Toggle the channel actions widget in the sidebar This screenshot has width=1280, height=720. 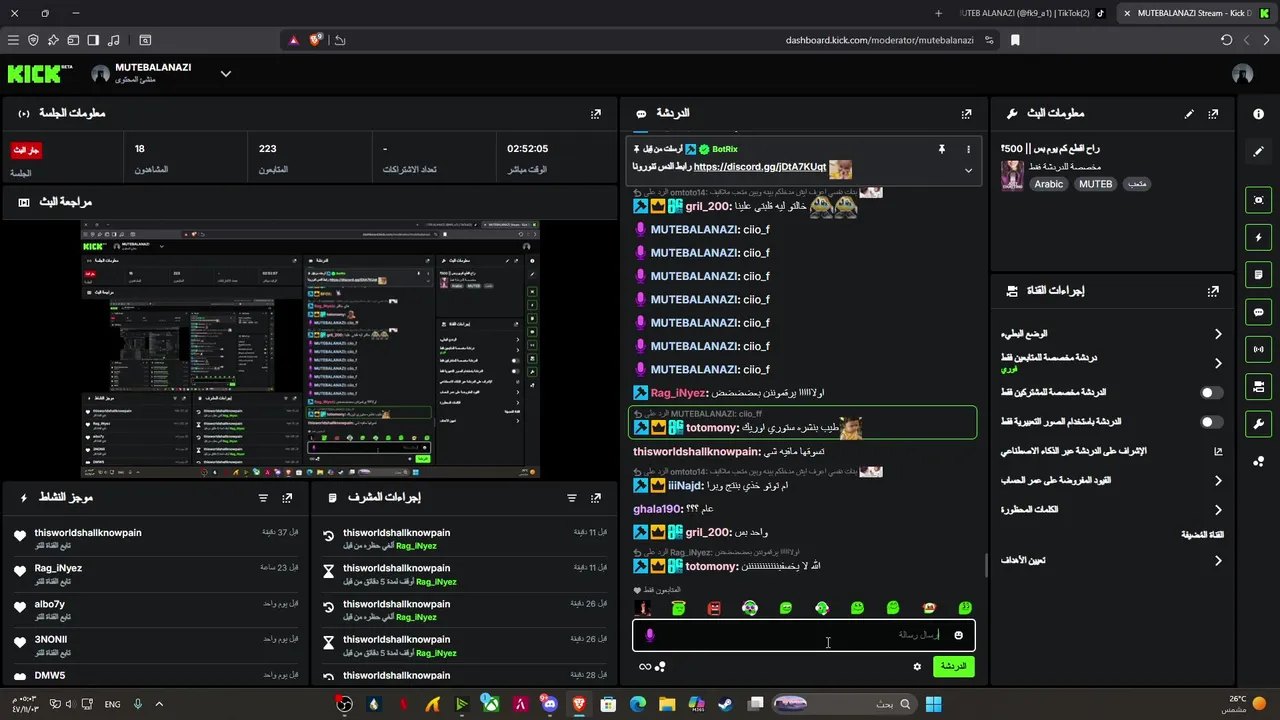pyautogui.click(x=1259, y=386)
